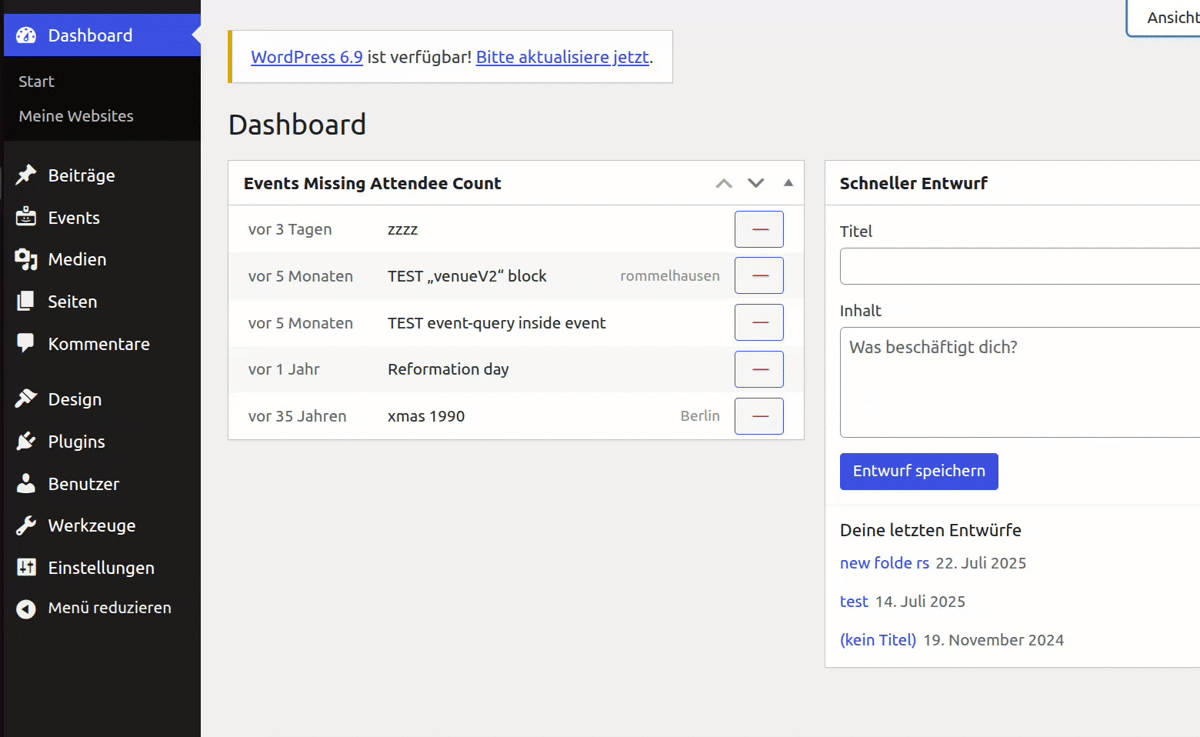
Task: Follow the Bitte aktualisiere jetzt link
Action: coord(562,57)
